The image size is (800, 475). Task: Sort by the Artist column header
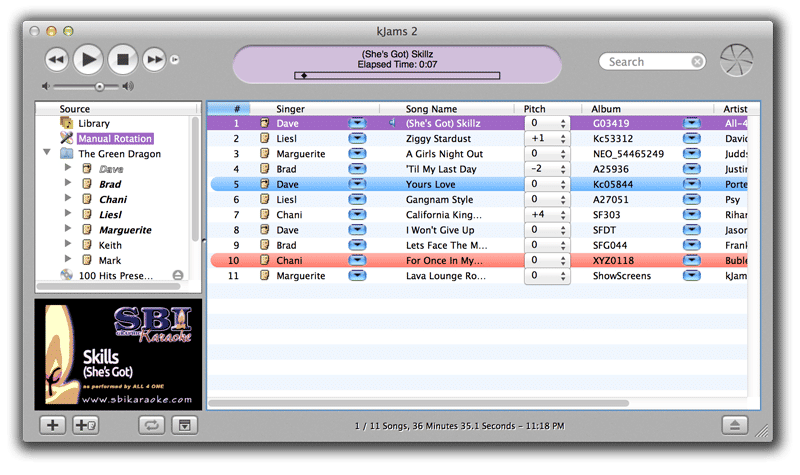click(736, 109)
